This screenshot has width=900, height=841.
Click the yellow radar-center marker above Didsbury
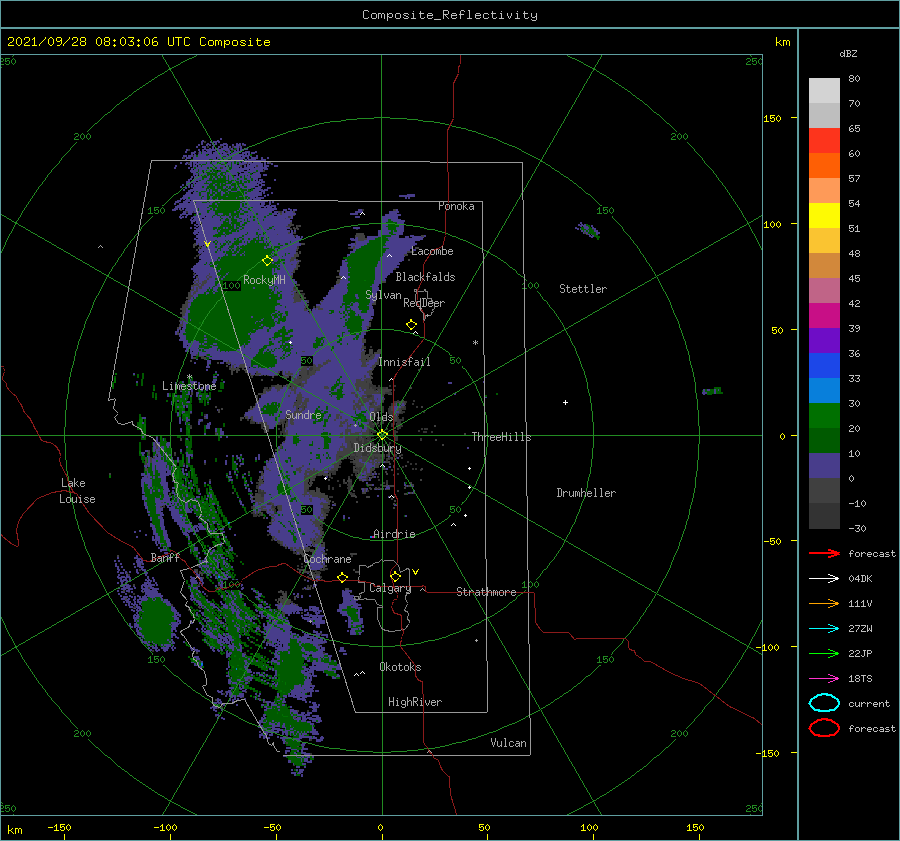click(x=382, y=435)
